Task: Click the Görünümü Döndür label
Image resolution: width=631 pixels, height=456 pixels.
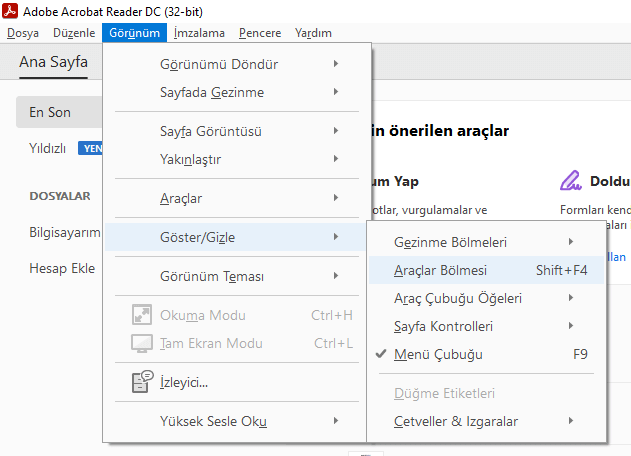Action: point(219,64)
